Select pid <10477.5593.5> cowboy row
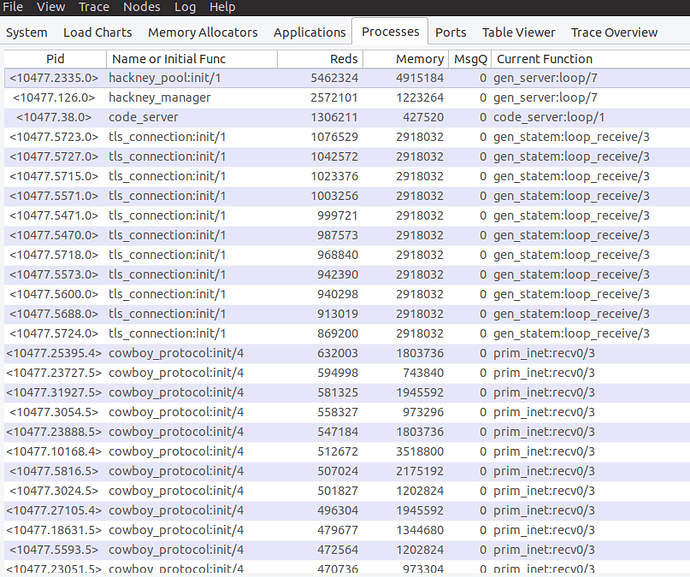Viewport: 690px width, 577px height. tap(347, 550)
